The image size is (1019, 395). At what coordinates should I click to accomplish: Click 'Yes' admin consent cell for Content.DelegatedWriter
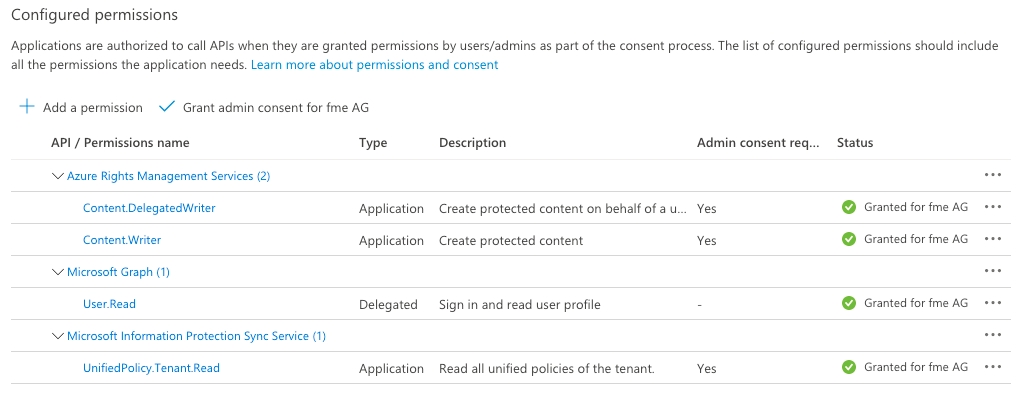pyautogui.click(x=706, y=209)
